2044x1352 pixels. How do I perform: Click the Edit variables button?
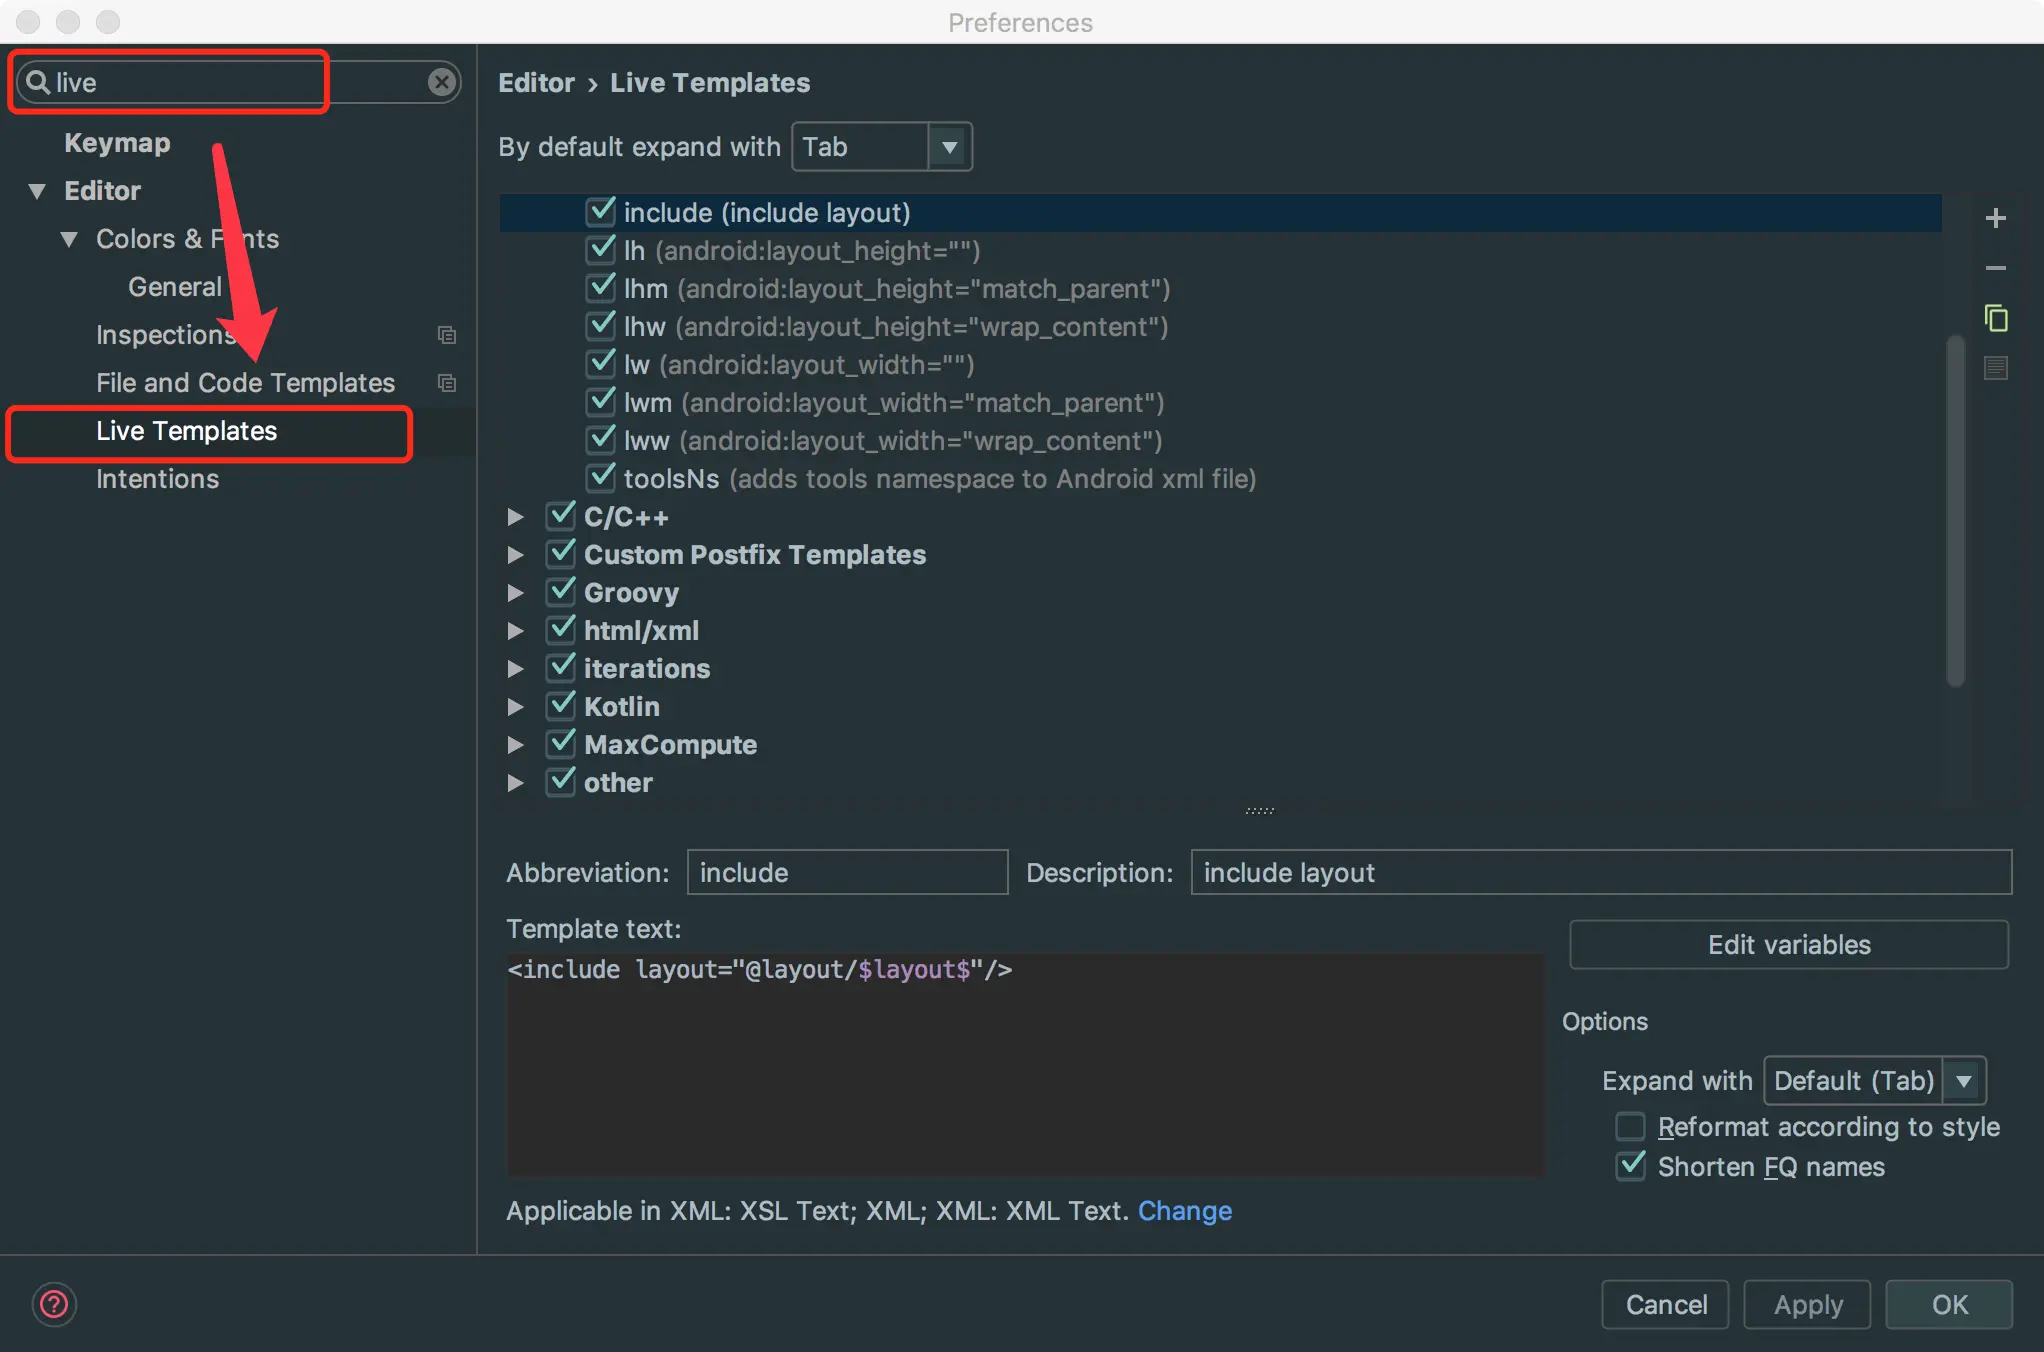1788,945
